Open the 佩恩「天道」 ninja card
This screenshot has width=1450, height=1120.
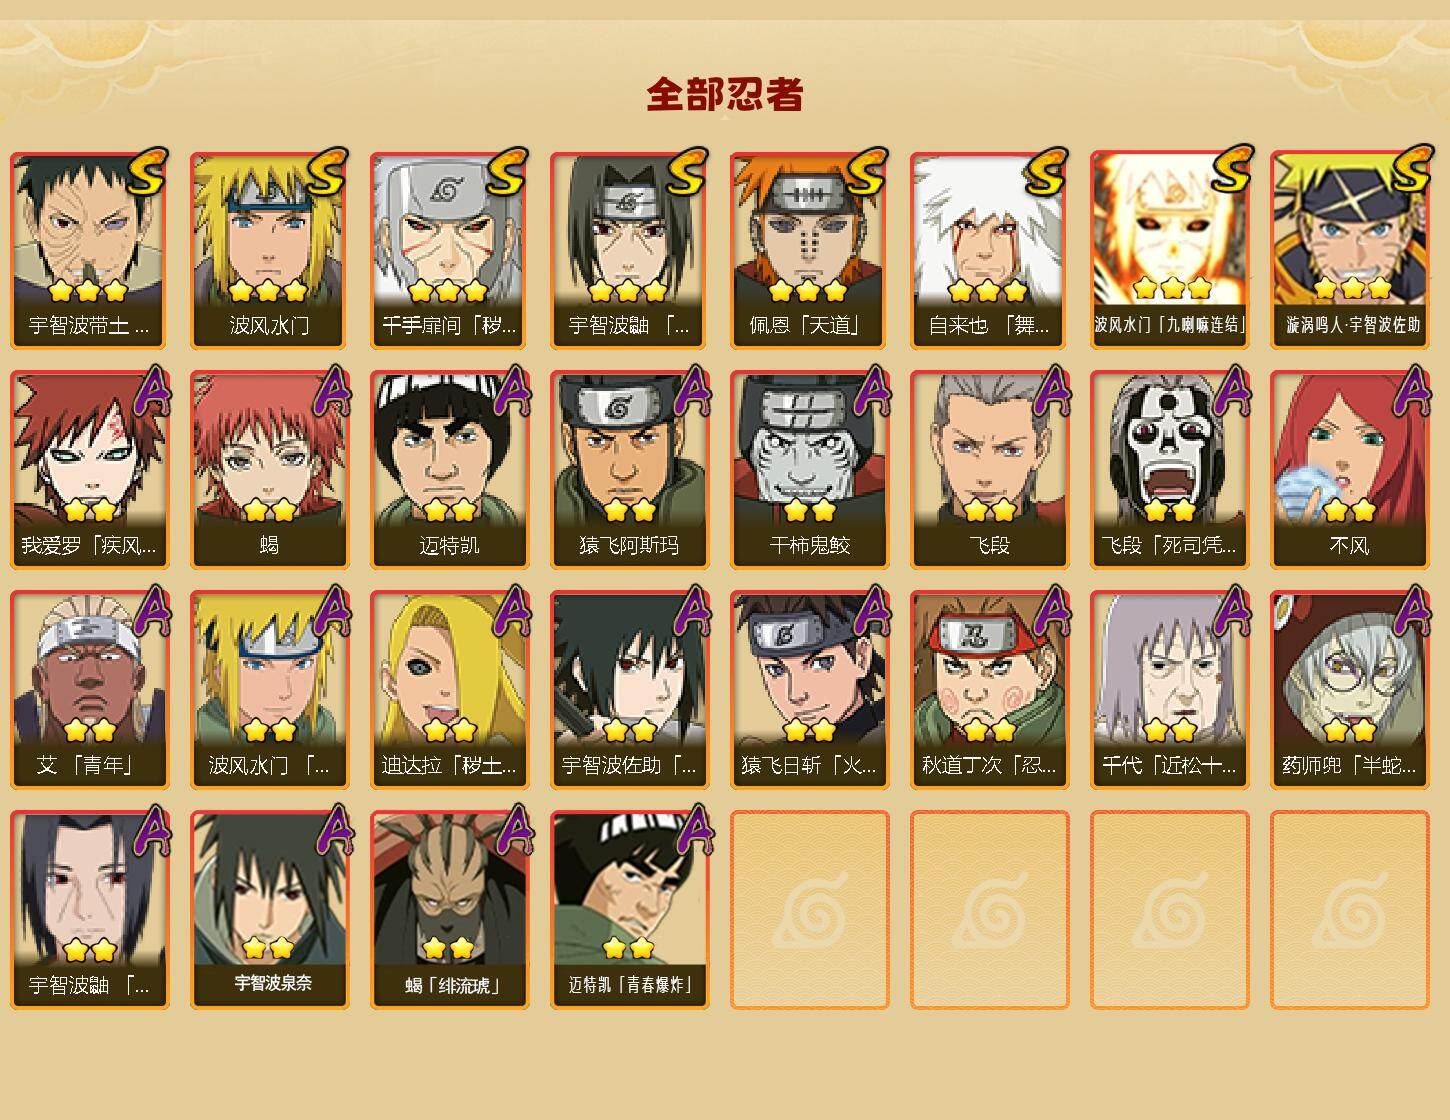pos(809,250)
